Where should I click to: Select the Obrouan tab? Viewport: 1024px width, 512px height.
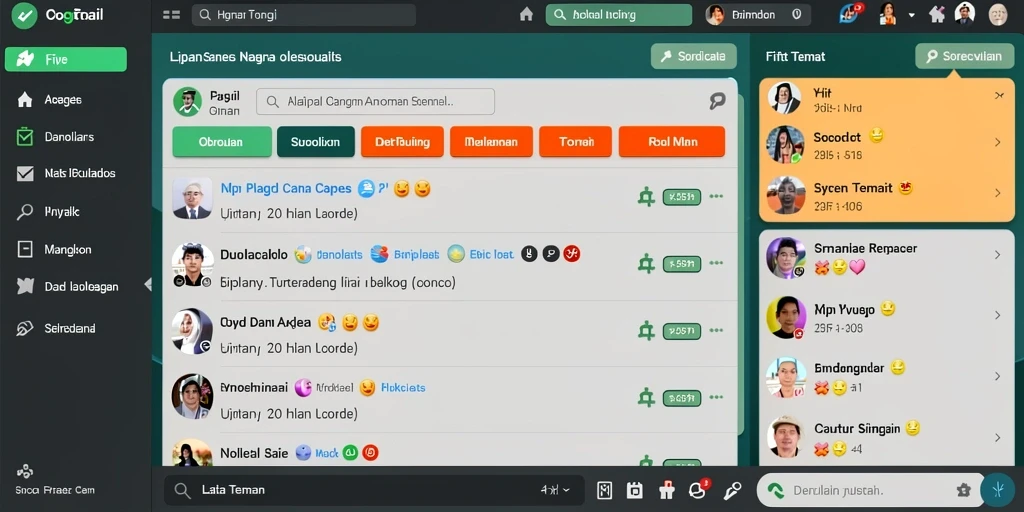(x=221, y=142)
